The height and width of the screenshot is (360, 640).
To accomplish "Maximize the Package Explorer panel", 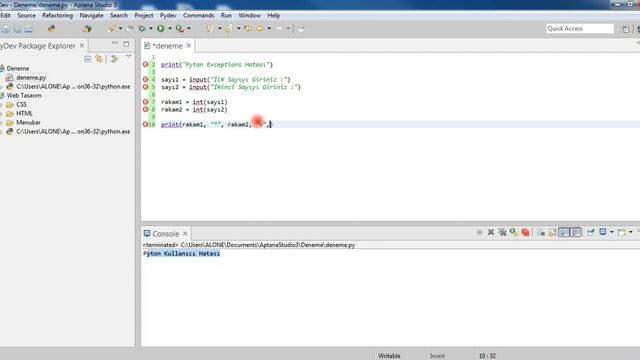I will tap(126, 44).
